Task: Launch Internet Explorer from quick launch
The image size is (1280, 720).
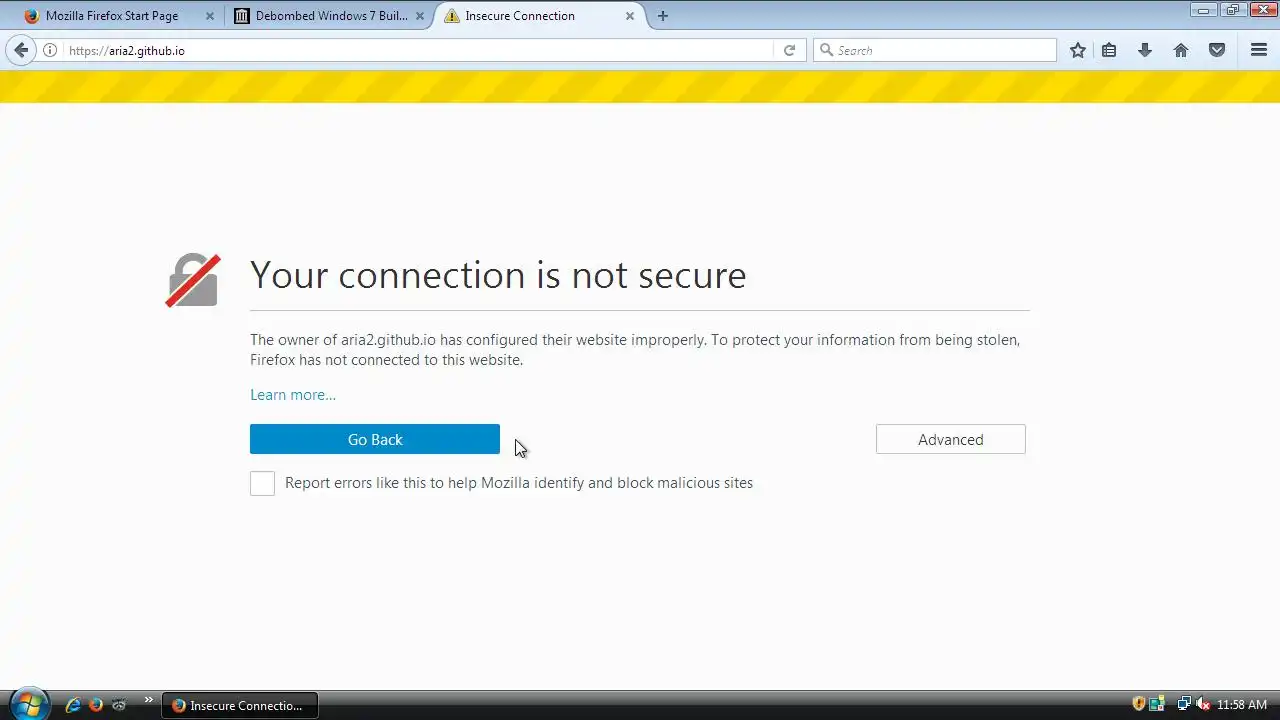Action: [73, 705]
